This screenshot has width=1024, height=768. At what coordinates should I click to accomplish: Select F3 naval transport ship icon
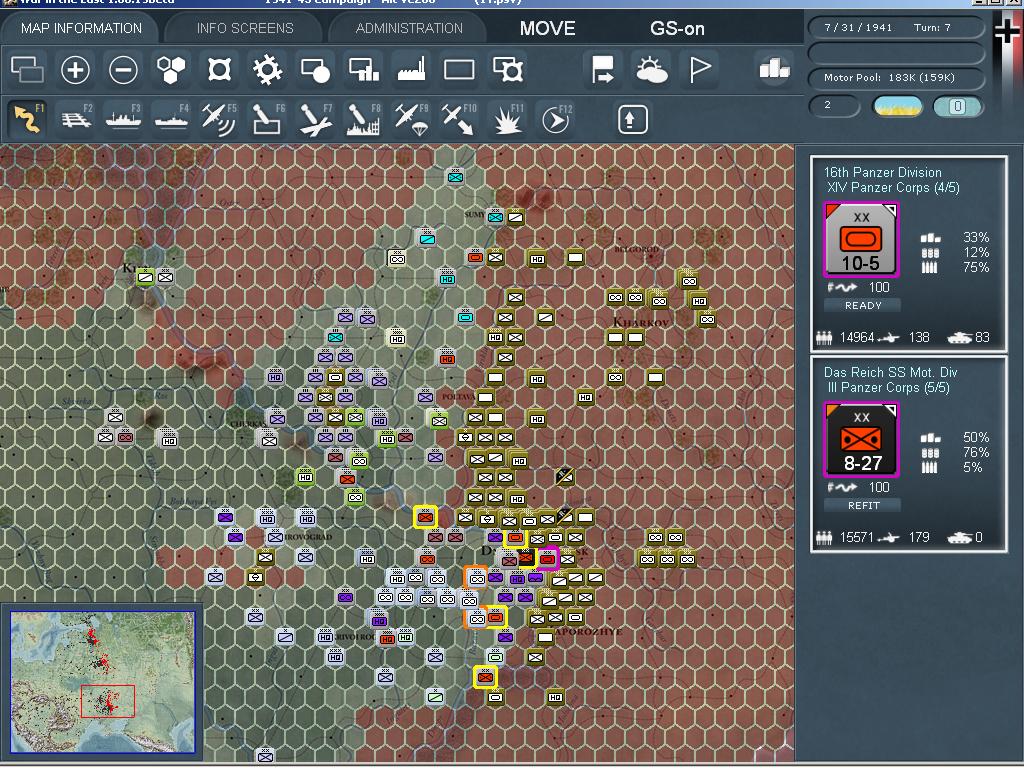coord(123,118)
